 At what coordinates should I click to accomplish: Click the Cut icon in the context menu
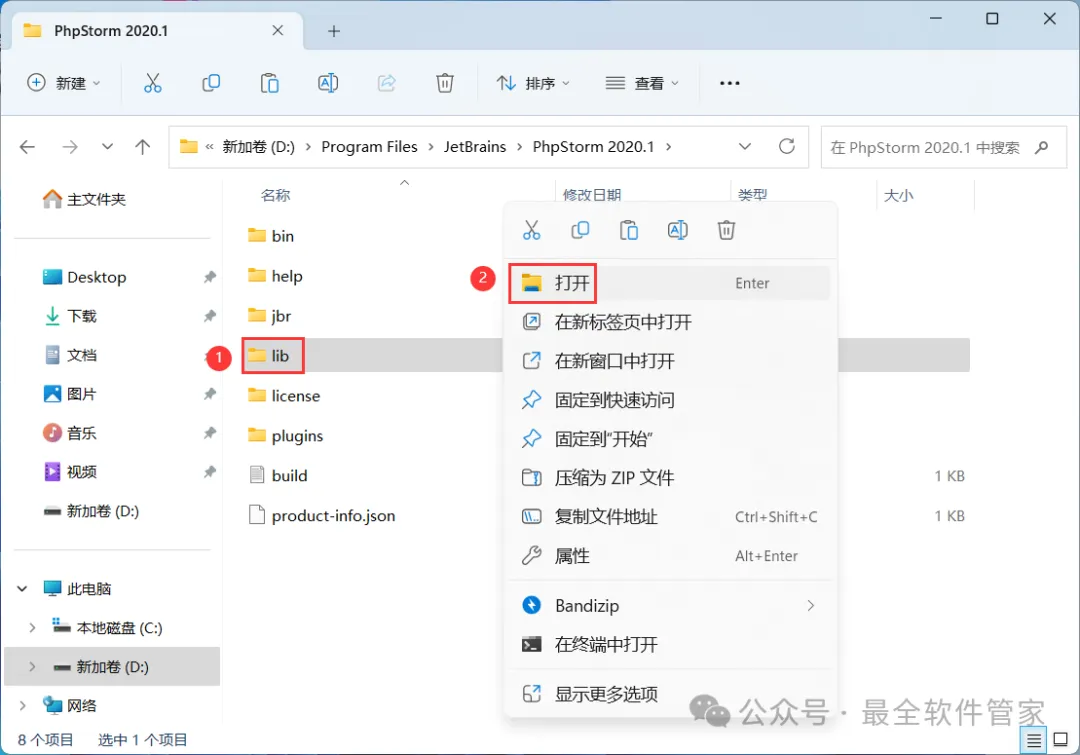click(532, 230)
